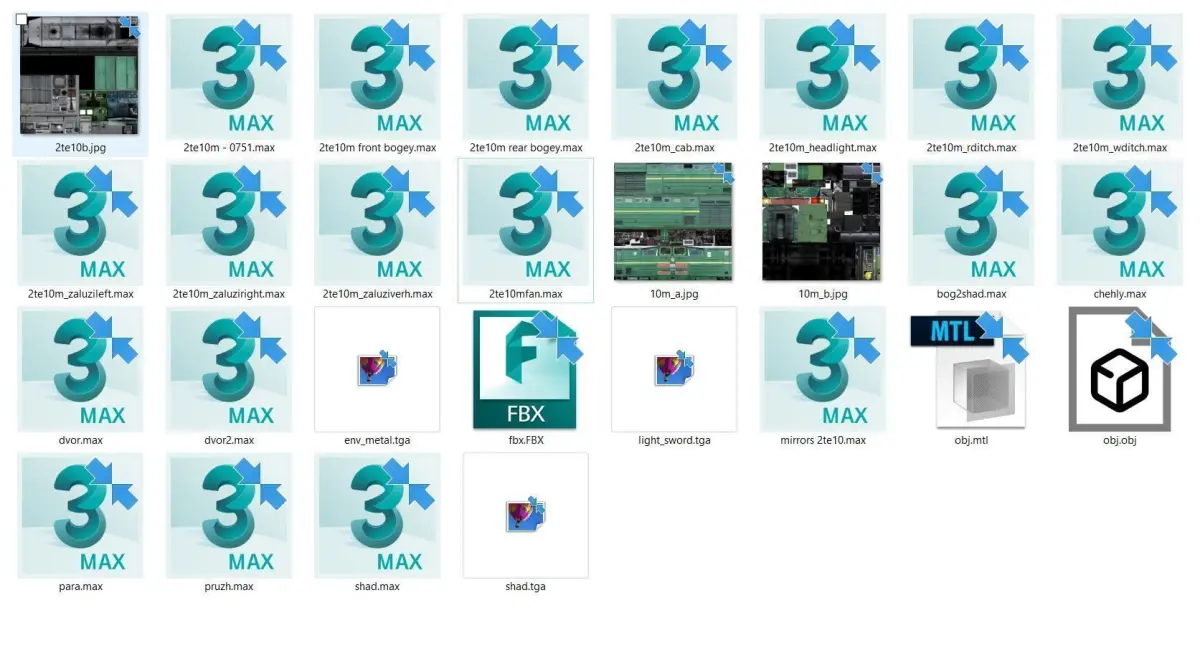Select the 2te10b.jpg texture thumbnail

coord(80,76)
